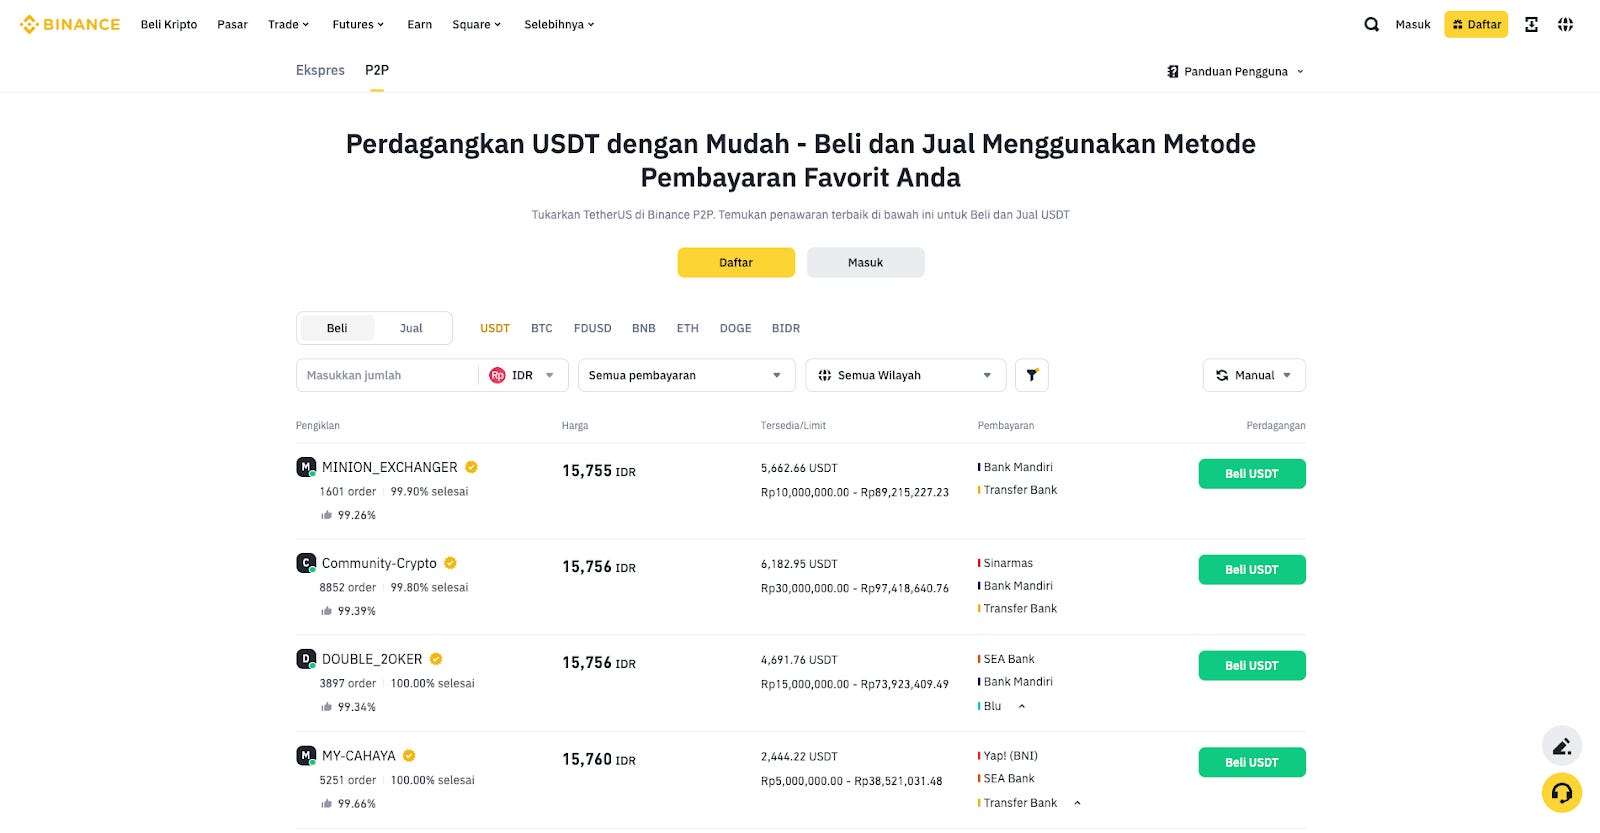Expand the Trade menu
Image resolution: width=1600 pixels, height=833 pixels.
point(288,24)
